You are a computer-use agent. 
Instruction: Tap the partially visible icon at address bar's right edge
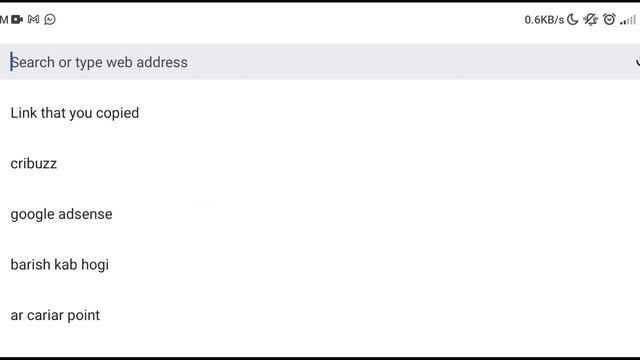638,62
